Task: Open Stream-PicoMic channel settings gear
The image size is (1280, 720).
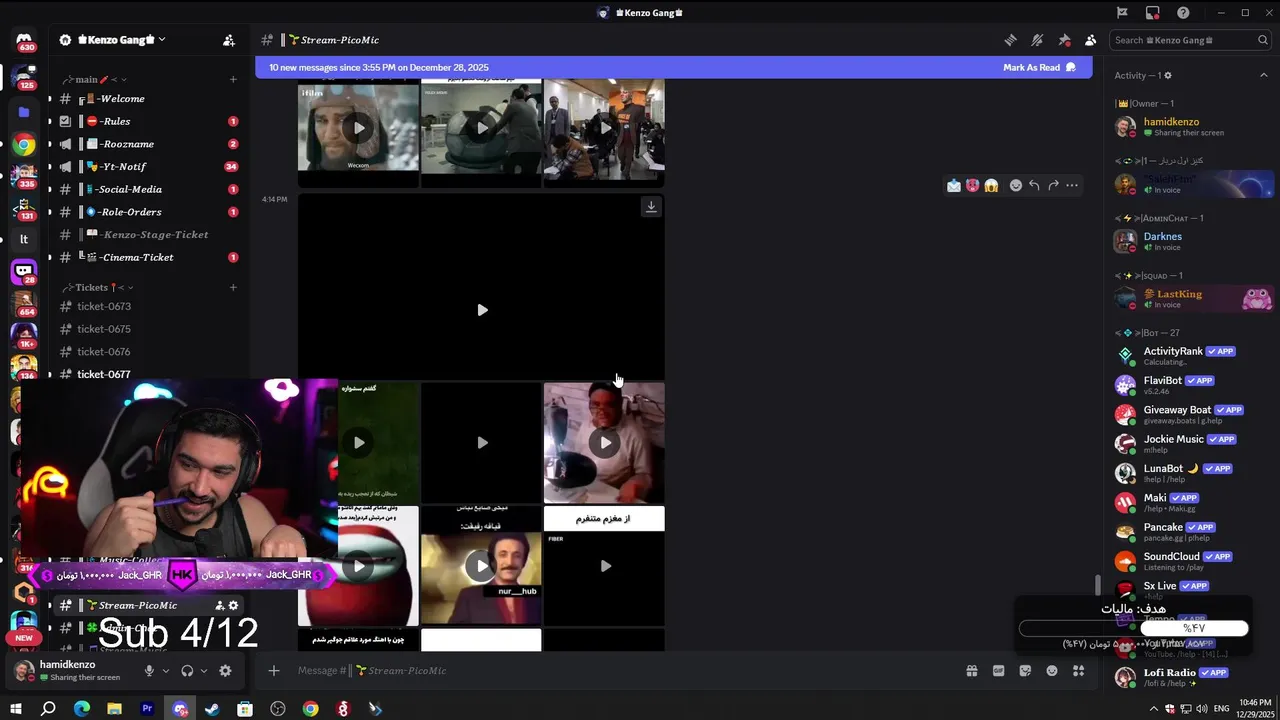Action: tap(234, 605)
